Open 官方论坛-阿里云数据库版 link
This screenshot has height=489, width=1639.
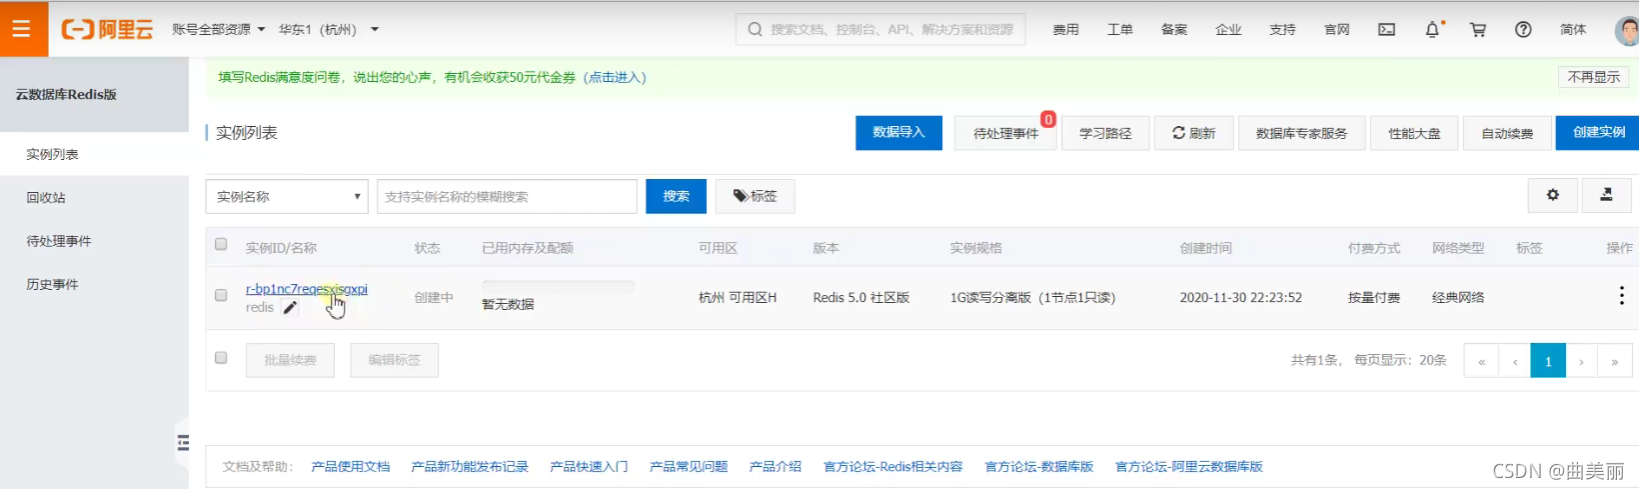pyautogui.click(x=1189, y=466)
